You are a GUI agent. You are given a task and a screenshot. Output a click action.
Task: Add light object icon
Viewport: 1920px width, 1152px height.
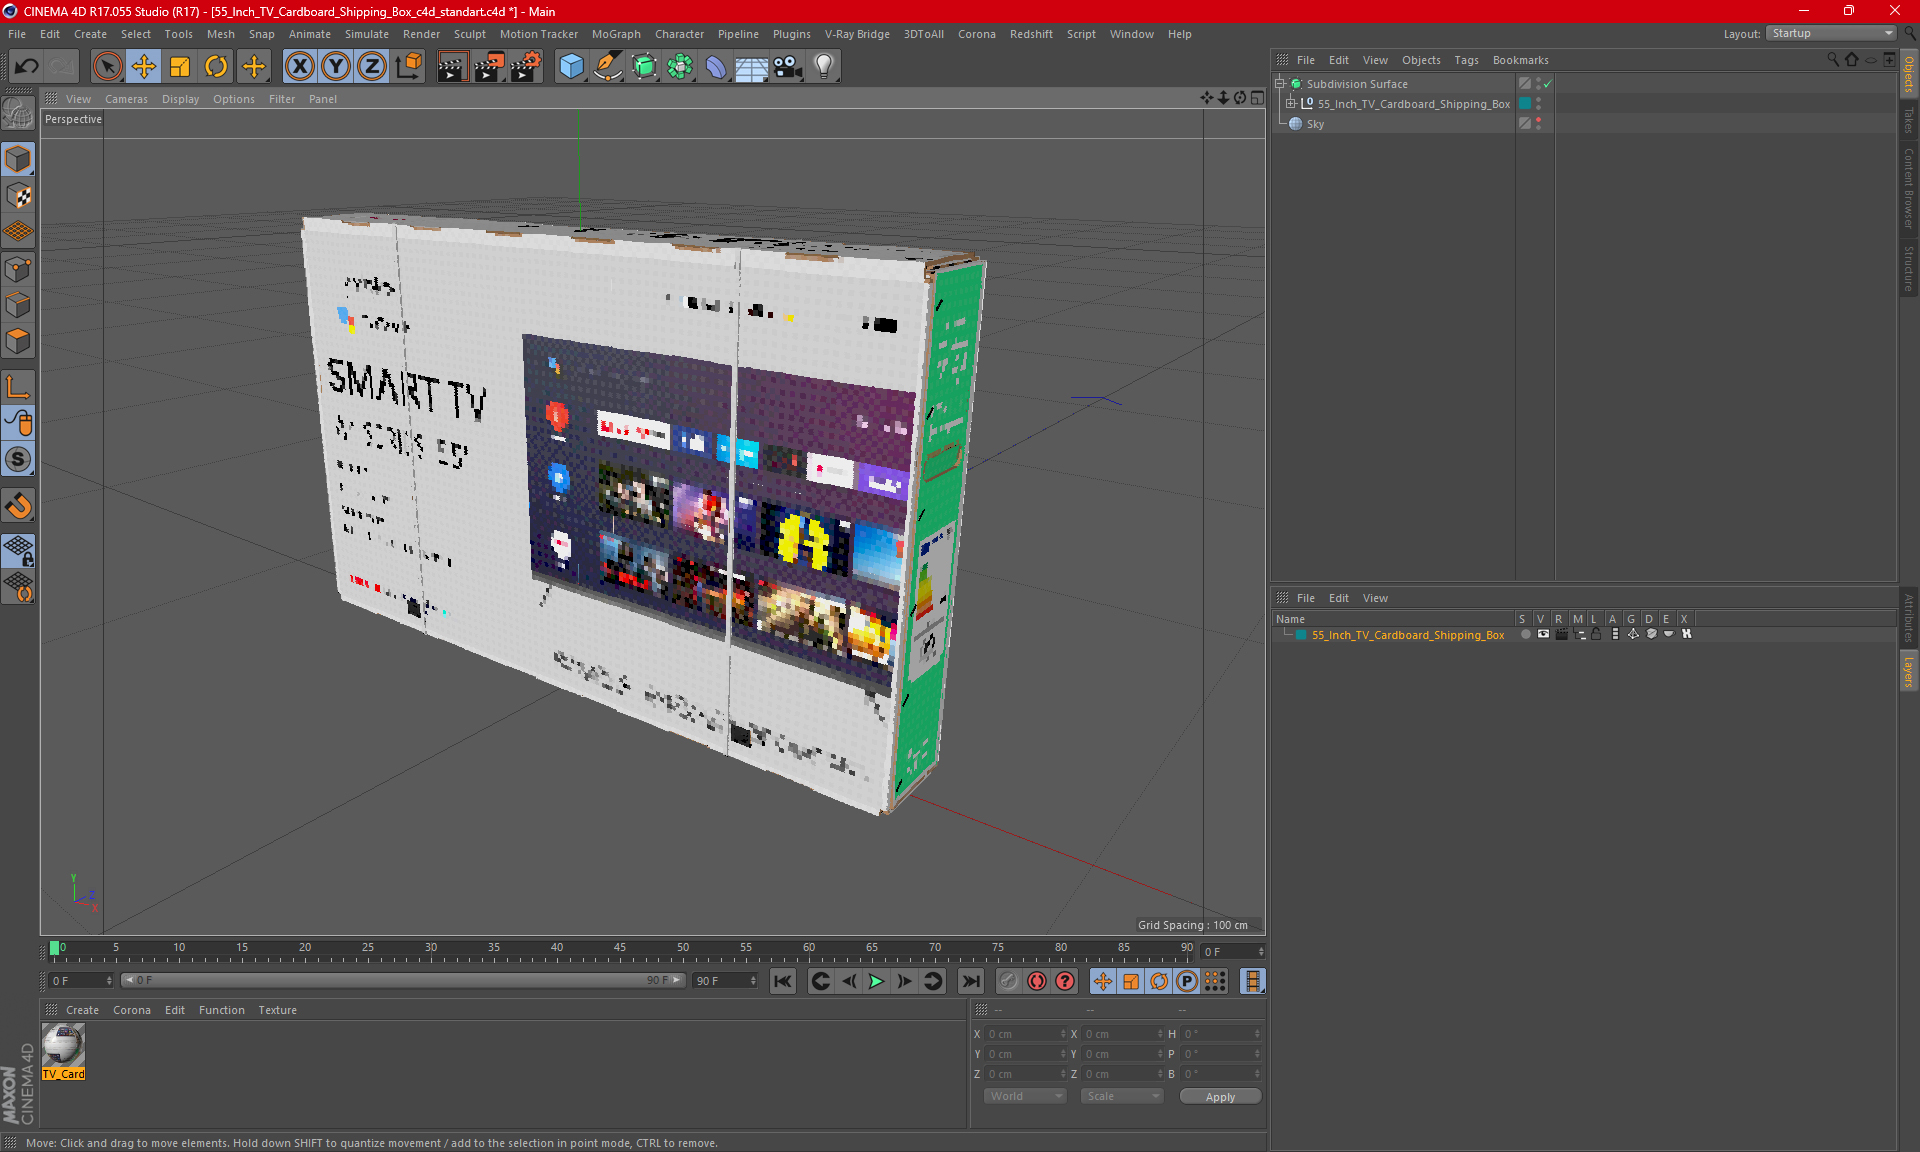tap(823, 67)
